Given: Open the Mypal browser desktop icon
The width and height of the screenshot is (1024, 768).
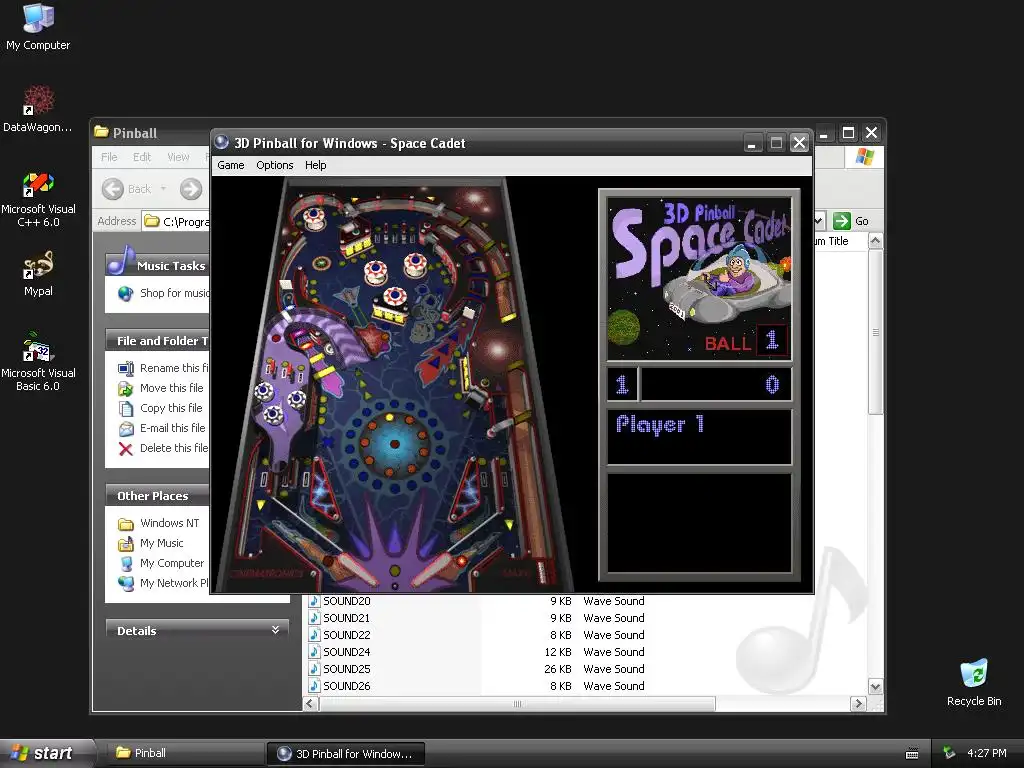Looking at the screenshot, I should click(x=38, y=274).
